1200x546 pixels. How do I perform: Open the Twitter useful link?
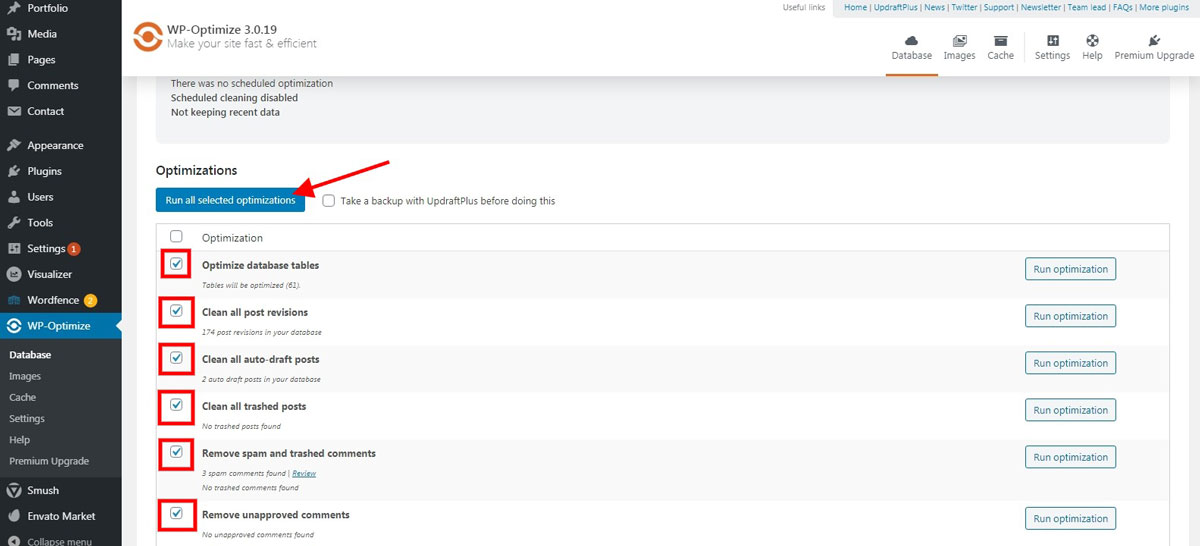[x=964, y=7]
